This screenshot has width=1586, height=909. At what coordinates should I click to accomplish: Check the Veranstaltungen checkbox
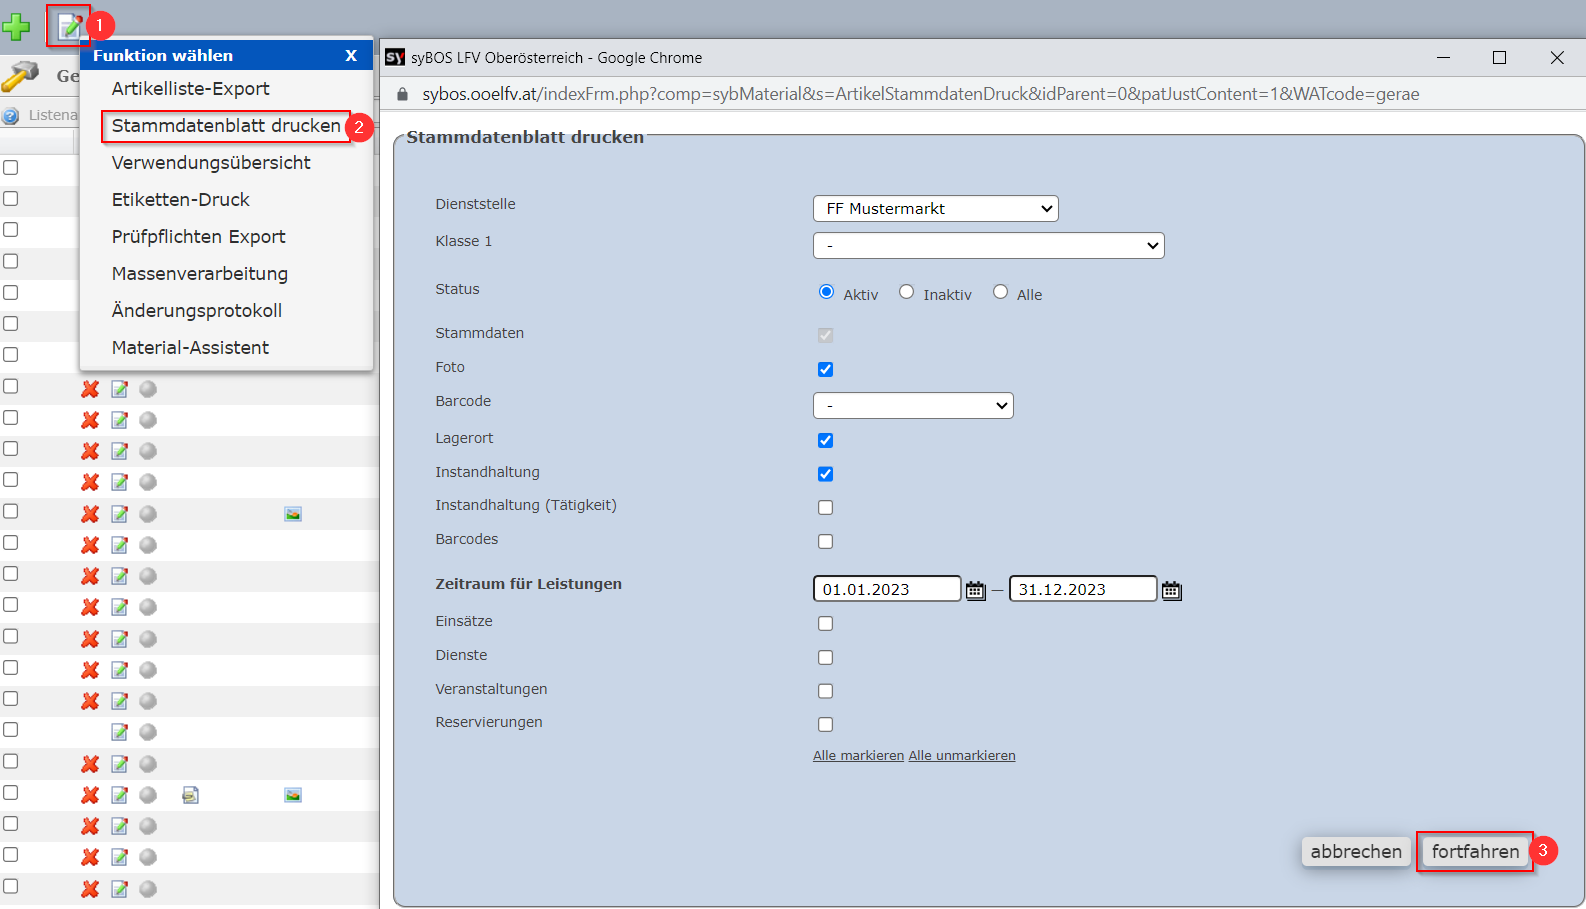click(825, 691)
